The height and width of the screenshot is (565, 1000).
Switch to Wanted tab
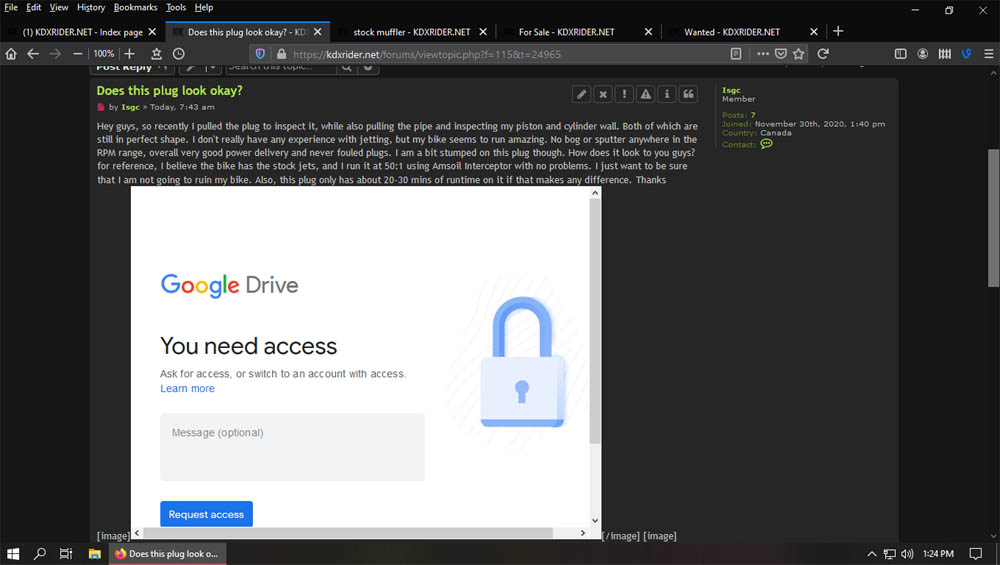(x=732, y=32)
